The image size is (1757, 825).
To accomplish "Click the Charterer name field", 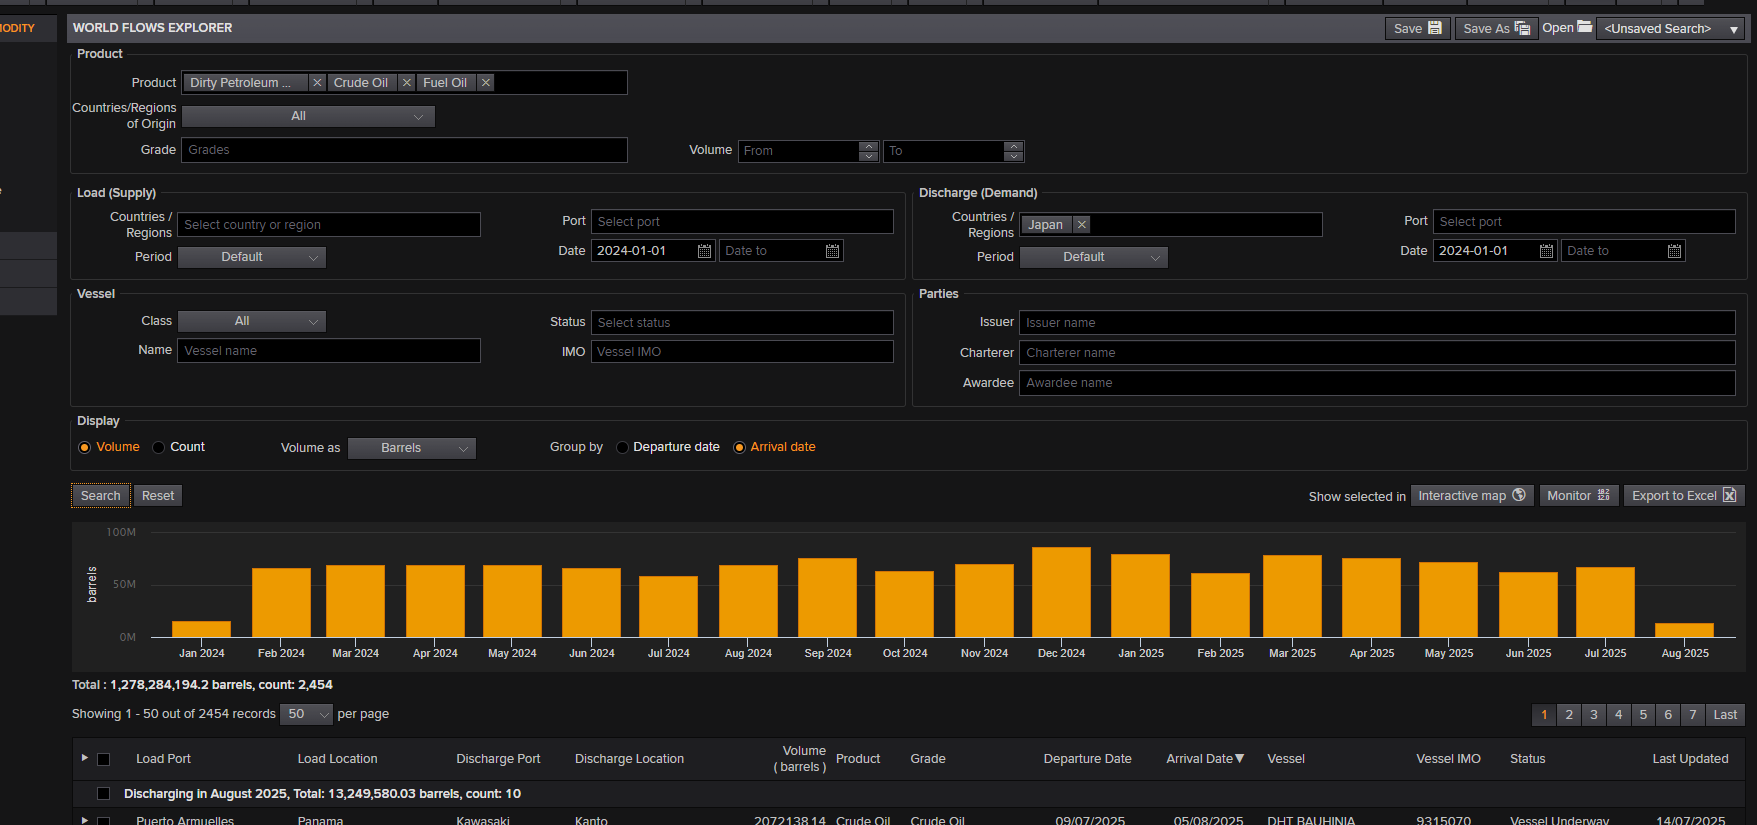I will [1377, 353].
